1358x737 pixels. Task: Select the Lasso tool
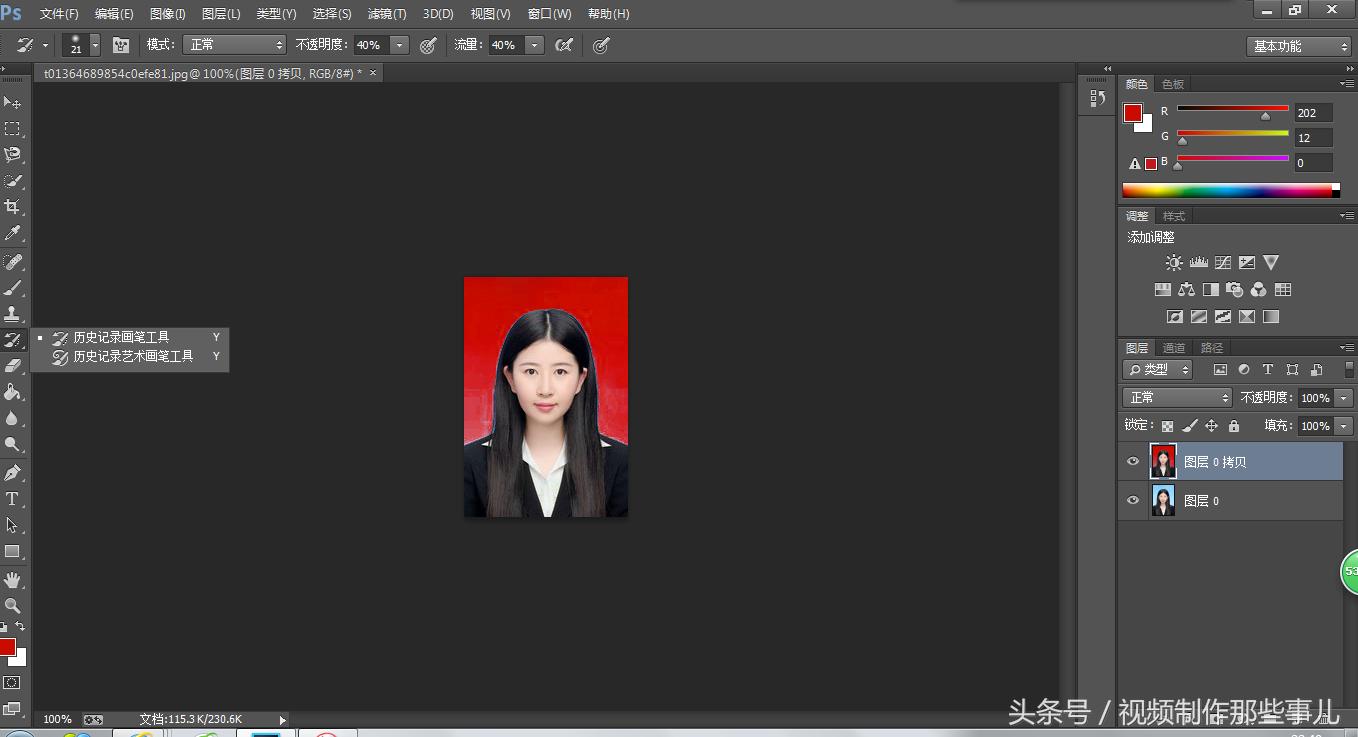[14, 155]
